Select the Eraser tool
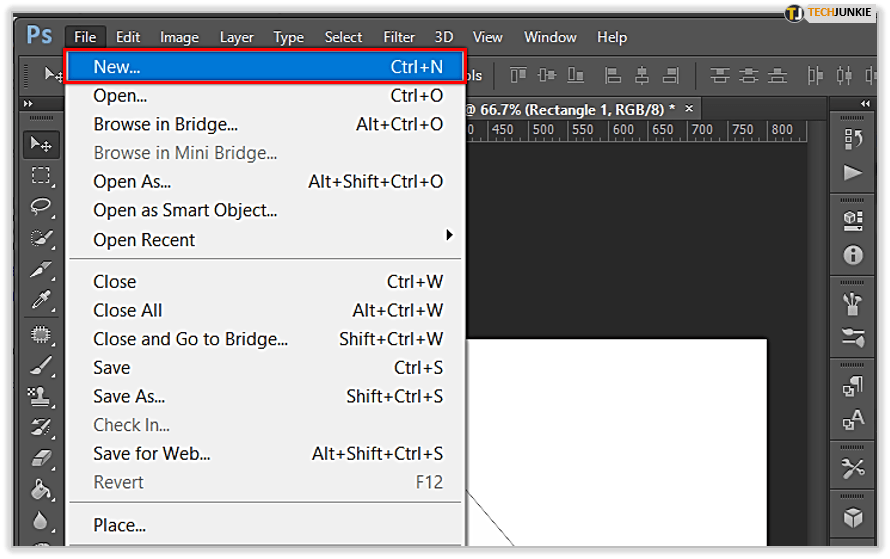This screenshot has width=890, height=559. pyautogui.click(x=41, y=458)
